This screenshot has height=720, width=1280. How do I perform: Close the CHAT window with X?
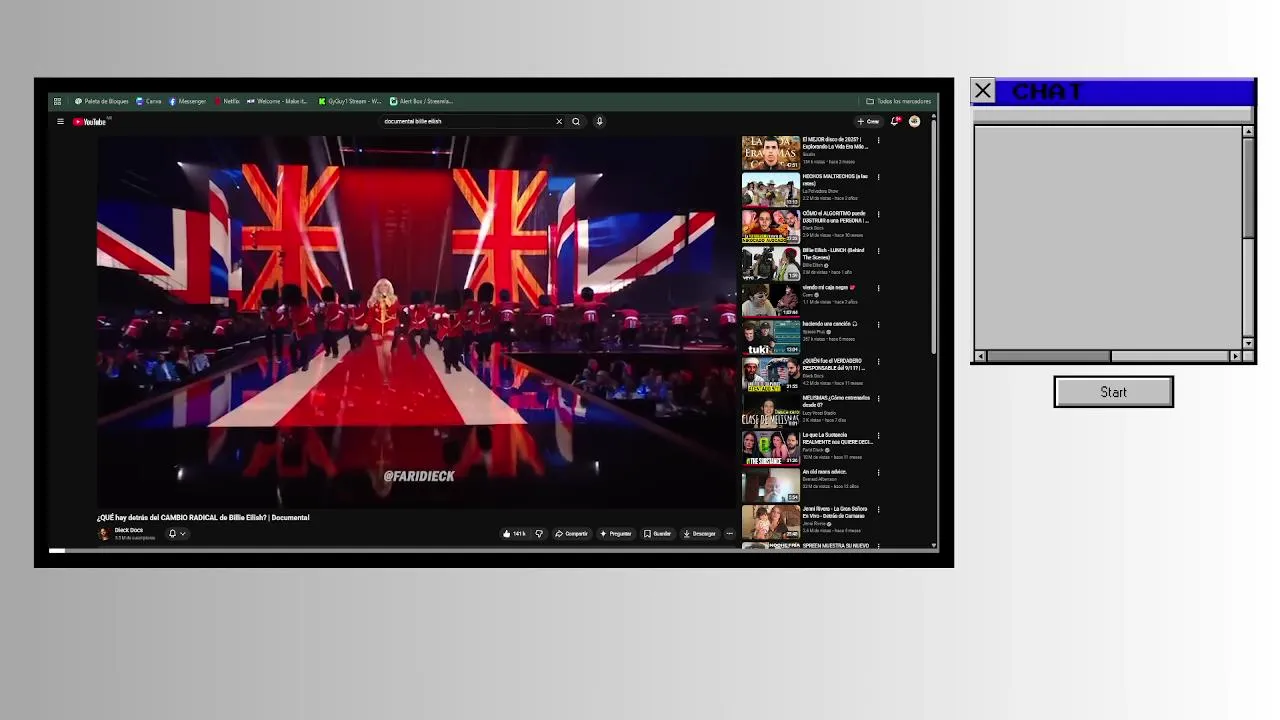pos(983,92)
